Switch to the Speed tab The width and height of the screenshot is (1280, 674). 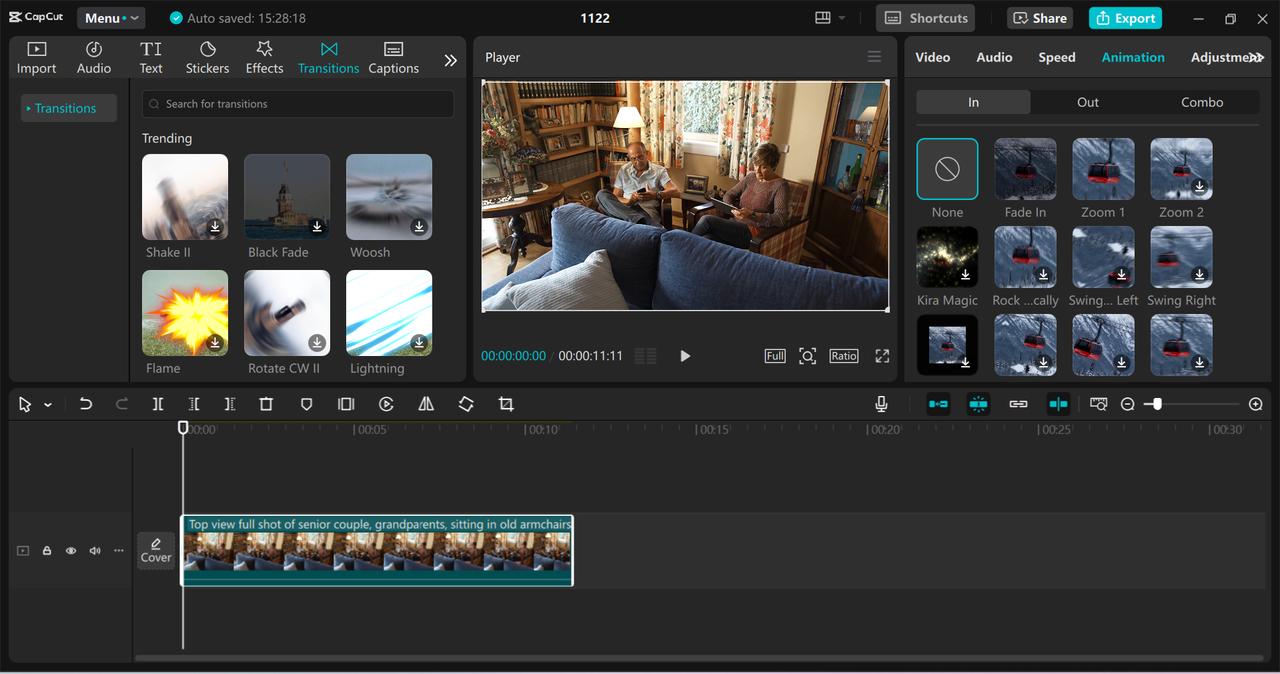pyautogui.click(x=1057, y=57)
